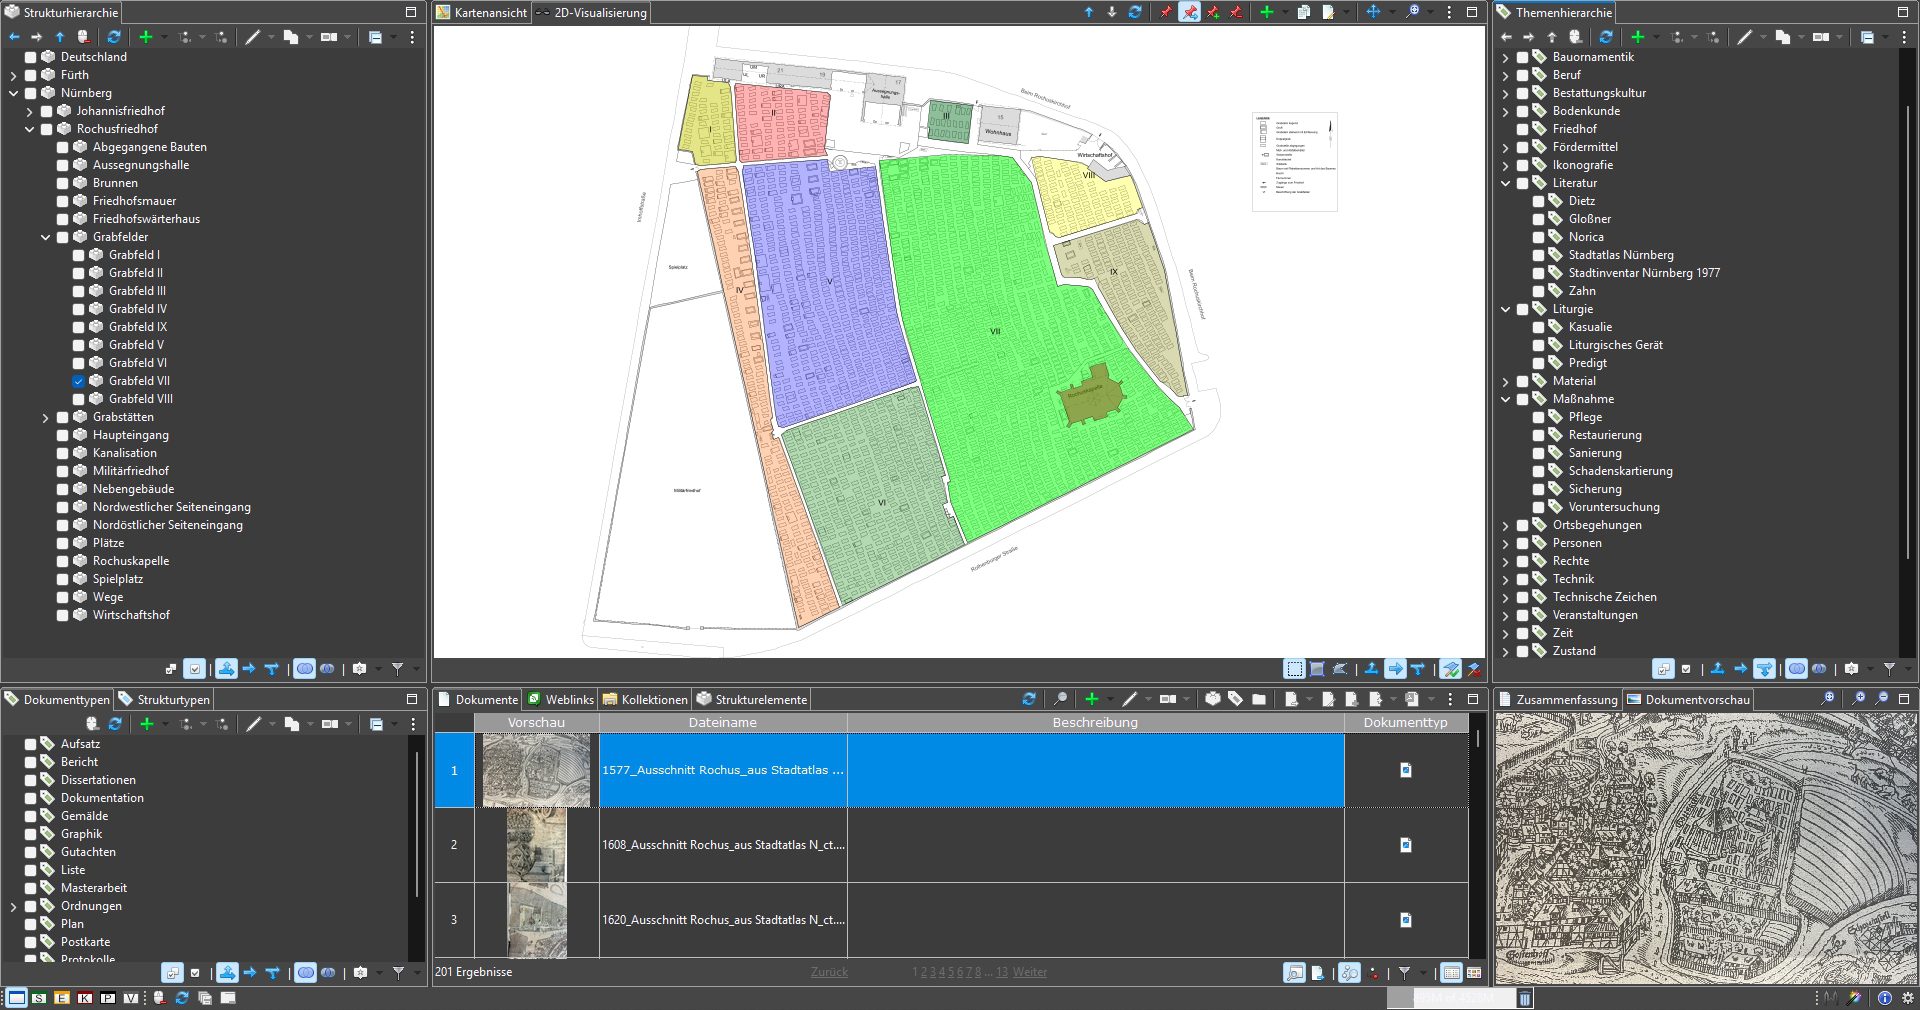The width and height of the screenshot is (1920, 1010).
Task: Select the 1608_Ausschnitt Rochus document row
Action: coord(723,845)
